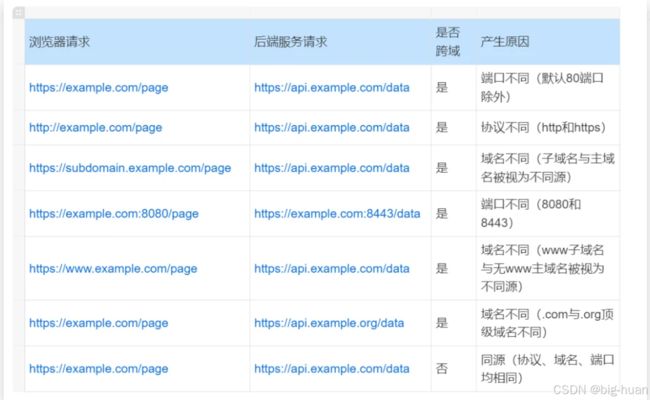Click the 端口不同（默认80端口除外）cell
The width and height of the screenshot is (650, 400).
point(548,87)
